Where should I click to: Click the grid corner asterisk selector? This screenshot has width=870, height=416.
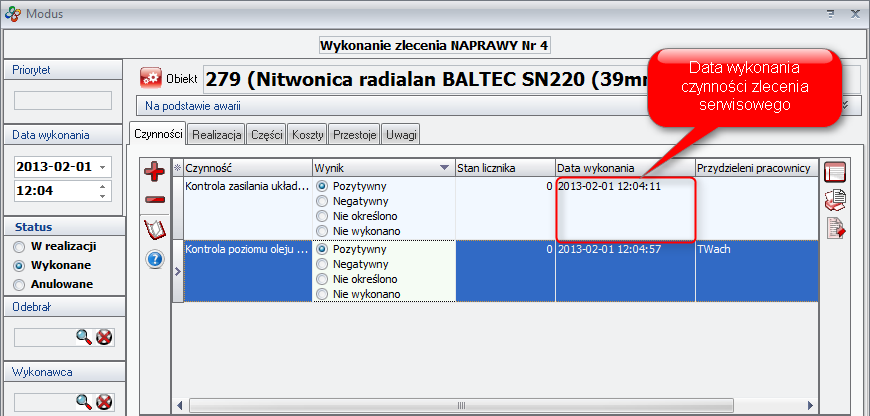[x=178, y=168]
